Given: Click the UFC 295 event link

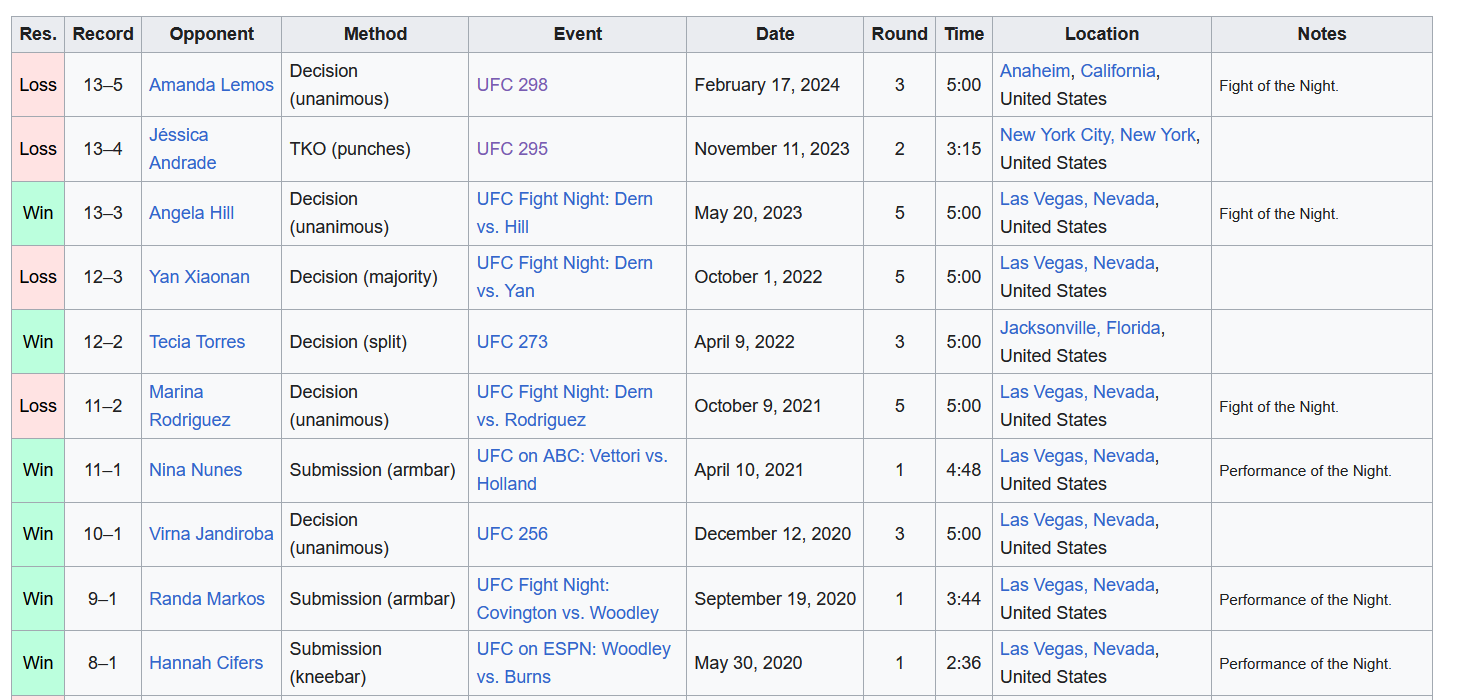Looking at the screenshot, I should [x=512, y=149].
